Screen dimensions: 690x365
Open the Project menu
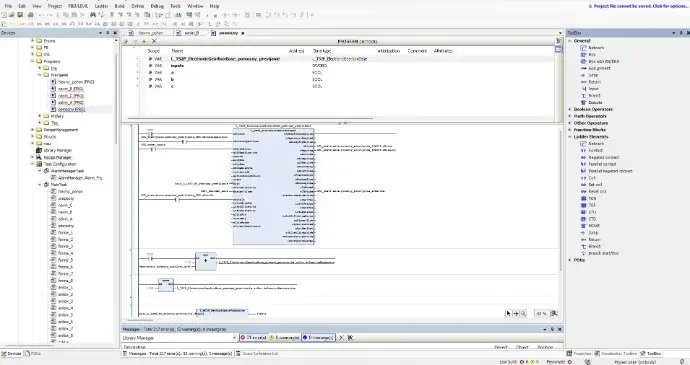pos(55,6)
